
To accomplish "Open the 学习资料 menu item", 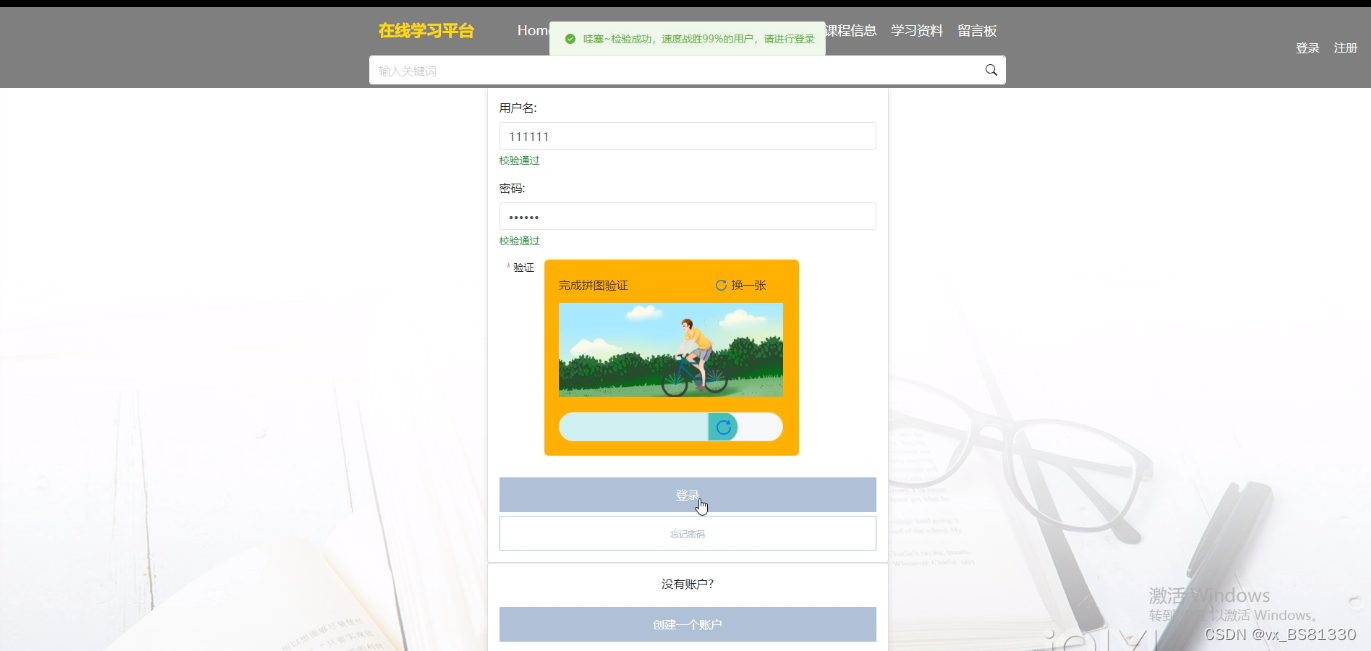I will click(x=917, y=31).
